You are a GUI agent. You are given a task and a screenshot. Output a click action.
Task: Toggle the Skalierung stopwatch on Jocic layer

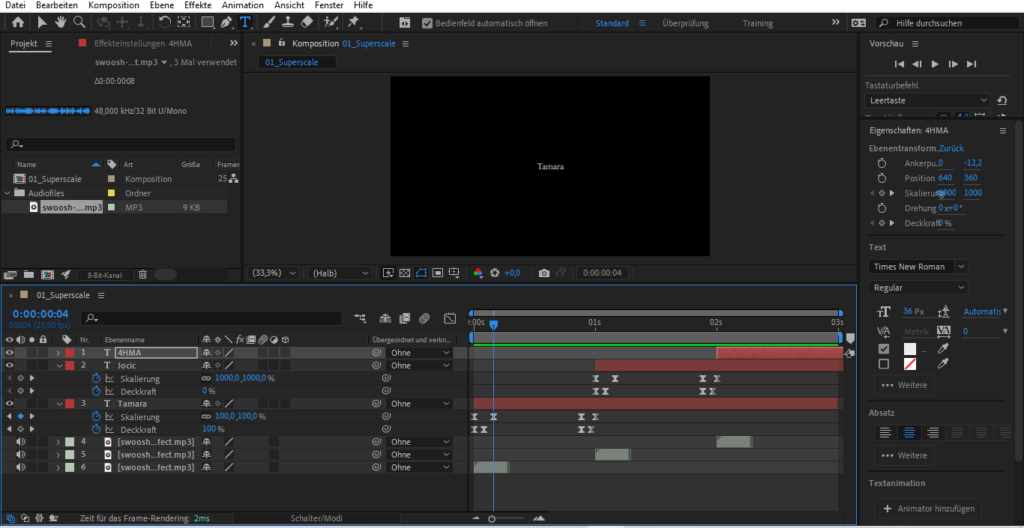(x=97, y=379)
